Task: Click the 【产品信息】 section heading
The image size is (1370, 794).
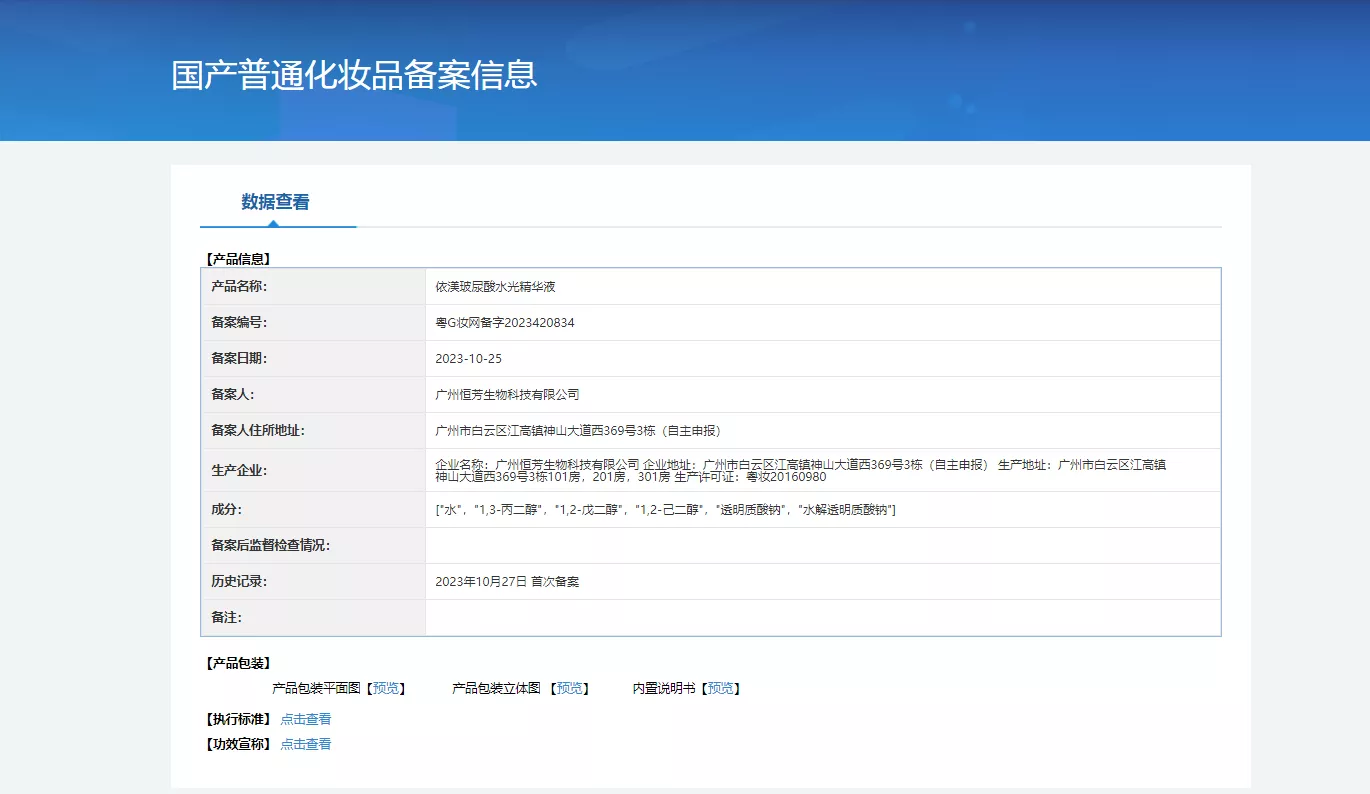Action: [238, 259]
